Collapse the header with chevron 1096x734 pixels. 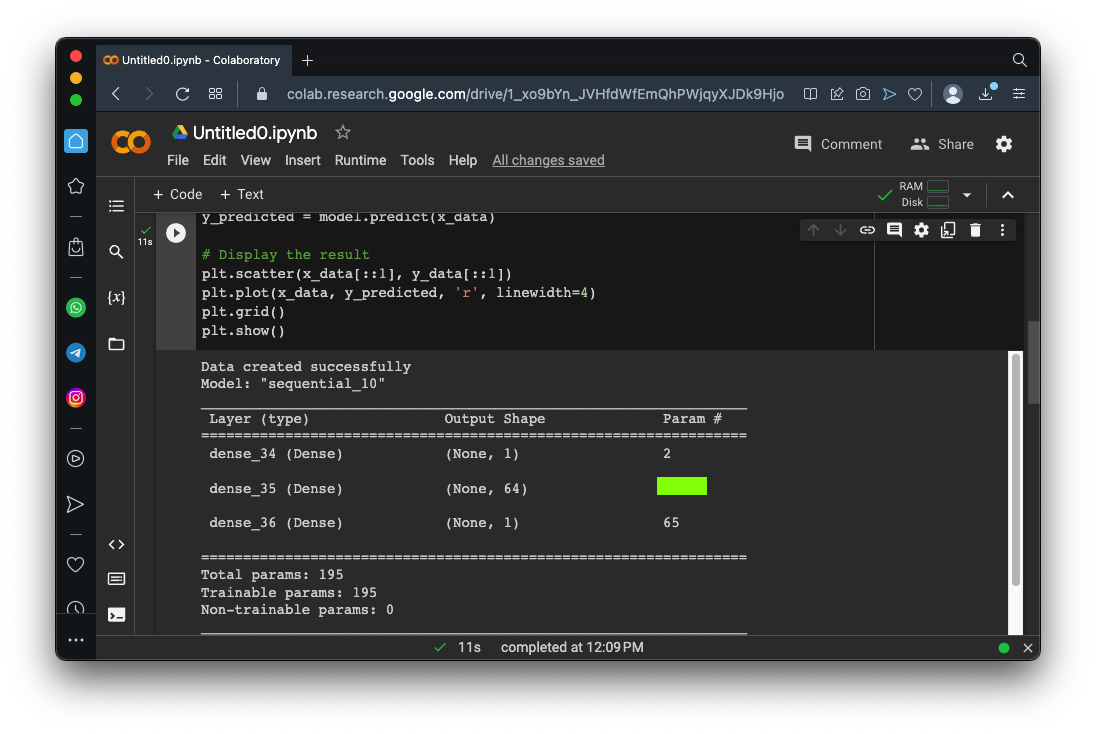[x=1007, y=195]
